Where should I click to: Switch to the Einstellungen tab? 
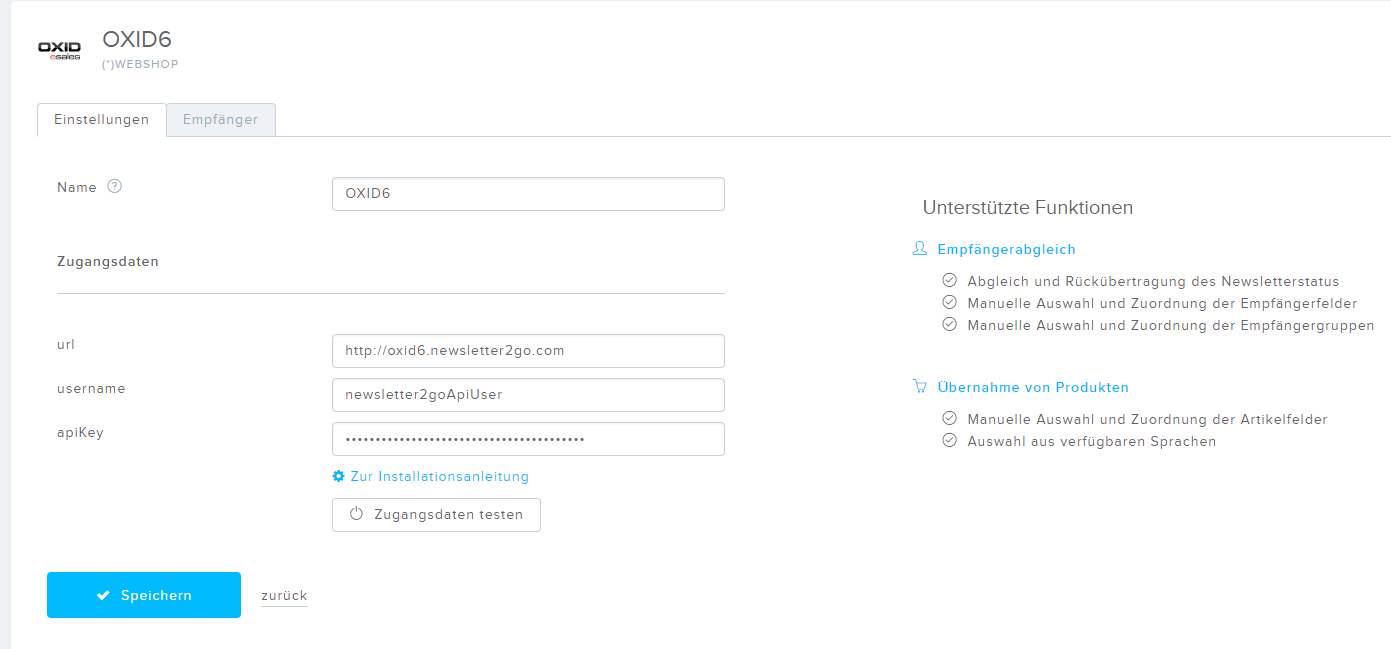(x=102, y=119)
